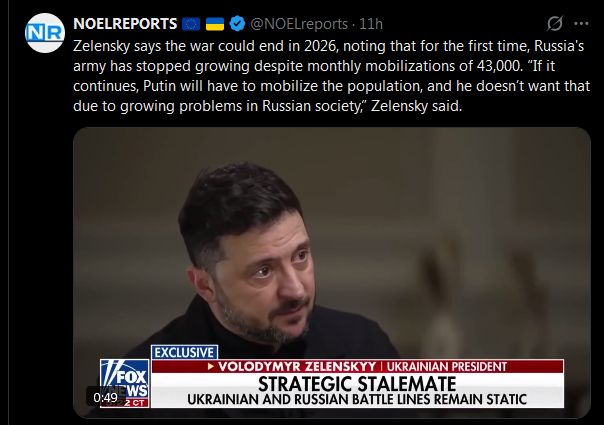Click the EXCLUSIVE banner label

click(185, 352)
